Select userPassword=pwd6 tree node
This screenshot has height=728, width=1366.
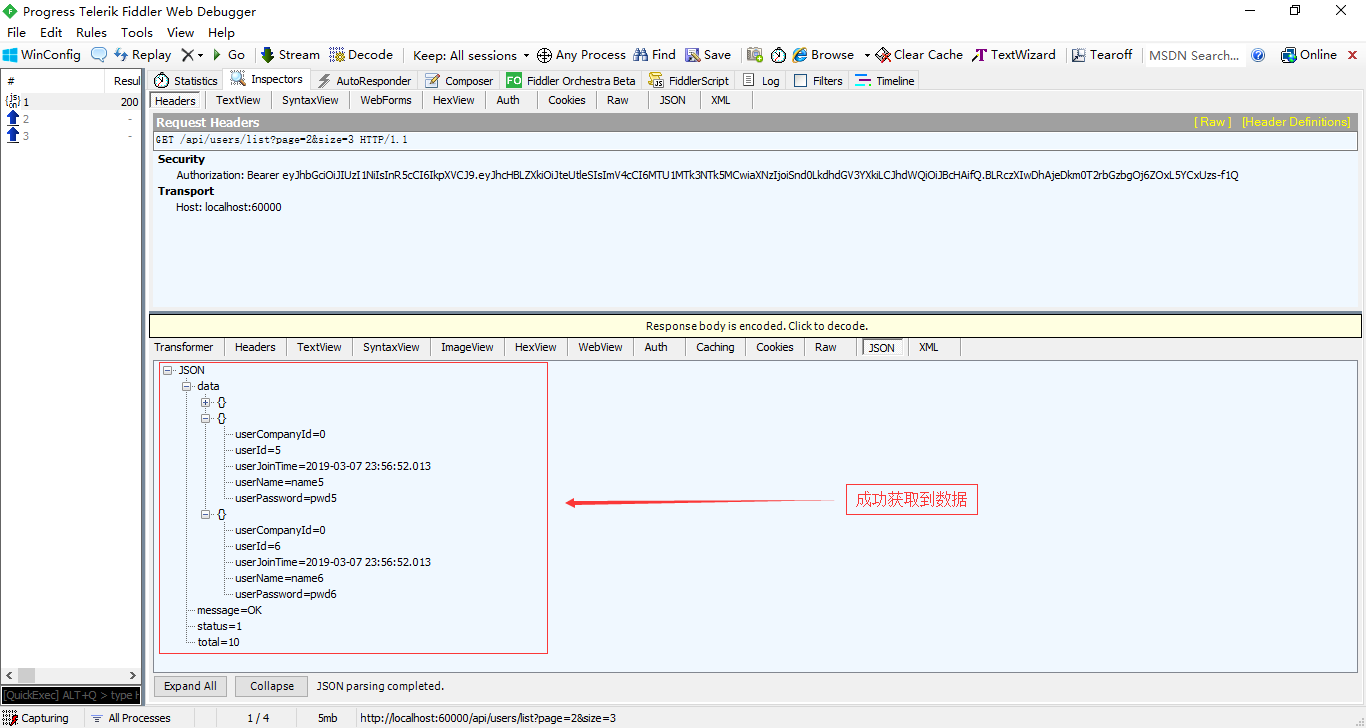pyautogui.click(x=286, y=594)
